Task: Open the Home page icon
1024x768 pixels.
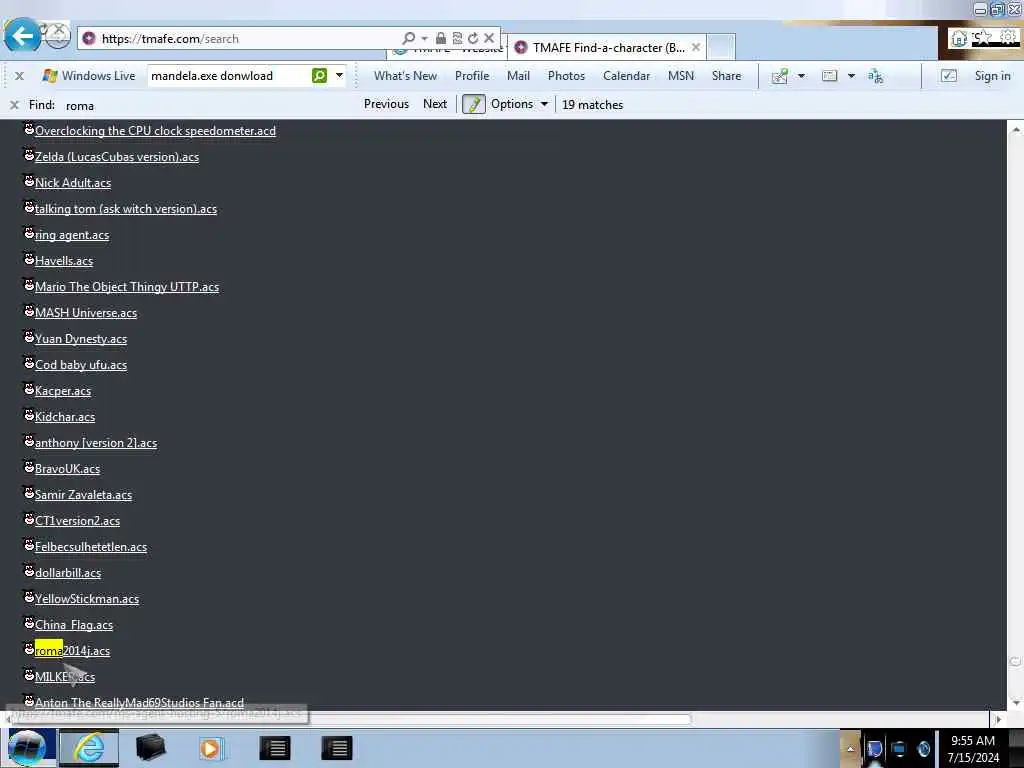Action: (x=959, y=39)
